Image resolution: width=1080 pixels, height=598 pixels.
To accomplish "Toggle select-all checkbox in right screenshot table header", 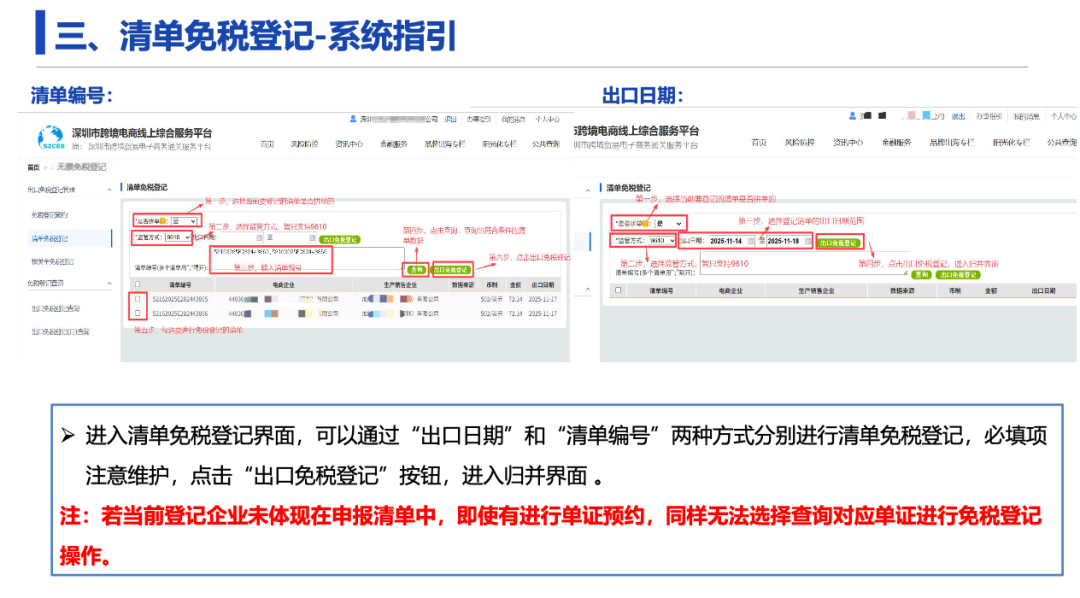I will click(x=618, y=291).
